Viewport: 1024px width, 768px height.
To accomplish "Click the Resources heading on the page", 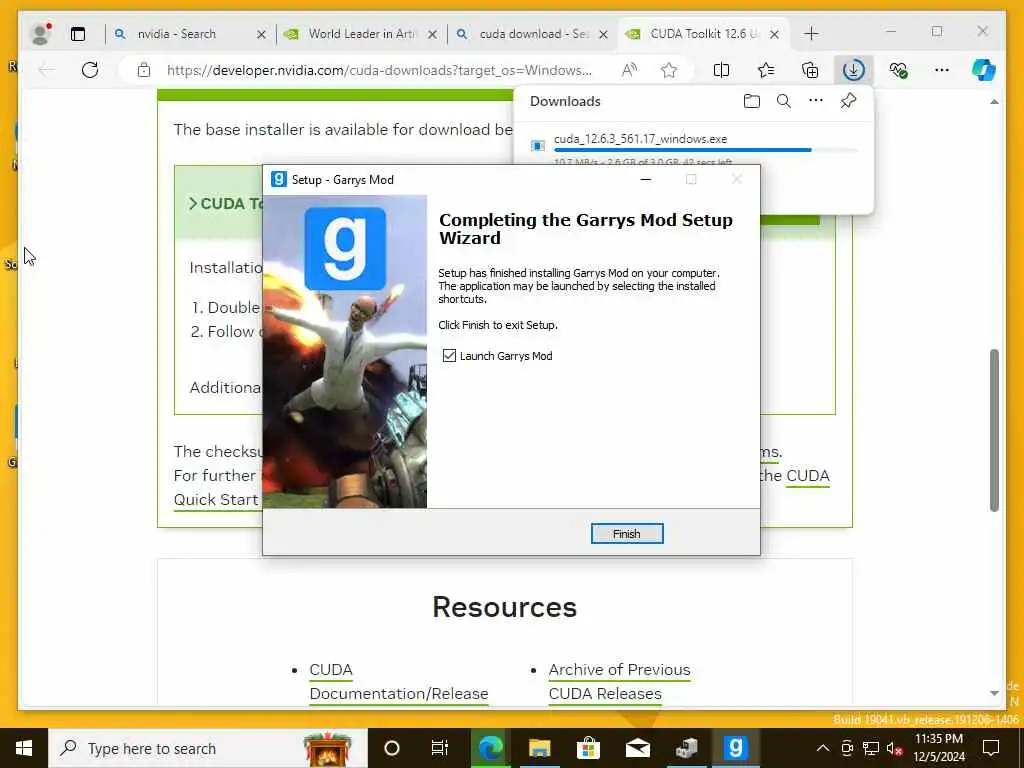I will click(504, 607).
